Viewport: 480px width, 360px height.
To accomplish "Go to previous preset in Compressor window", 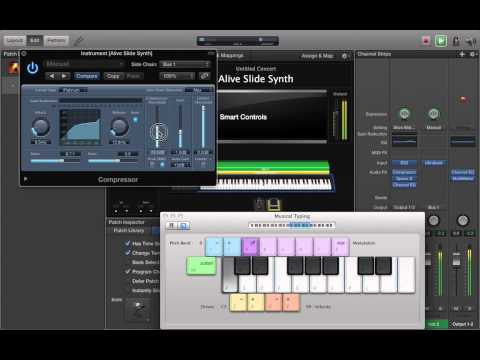I will click(x=51, y=76).
